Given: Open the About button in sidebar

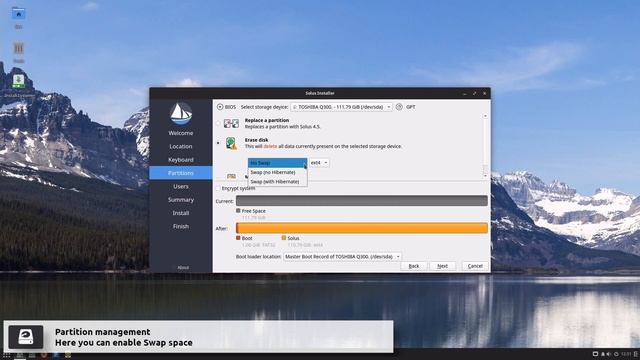Looking at the screenshot, I should point(183,268).
